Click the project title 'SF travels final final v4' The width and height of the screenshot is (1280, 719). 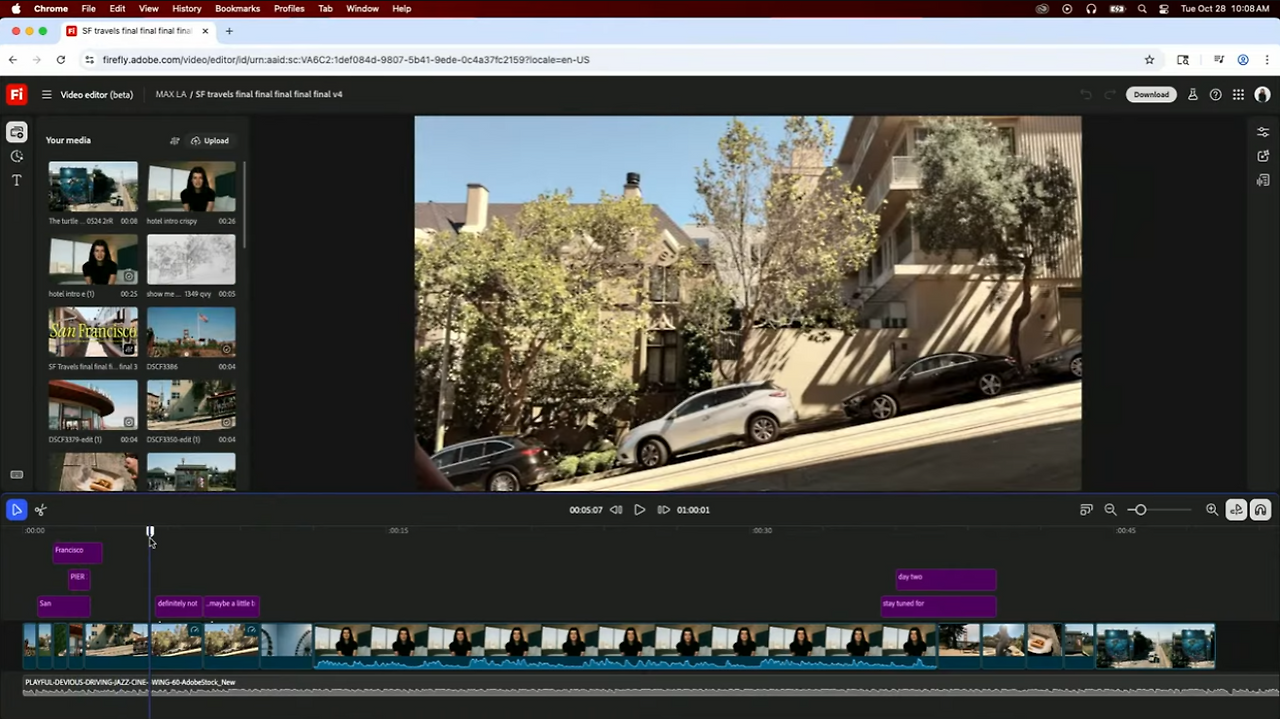click(x=269, y=95)
